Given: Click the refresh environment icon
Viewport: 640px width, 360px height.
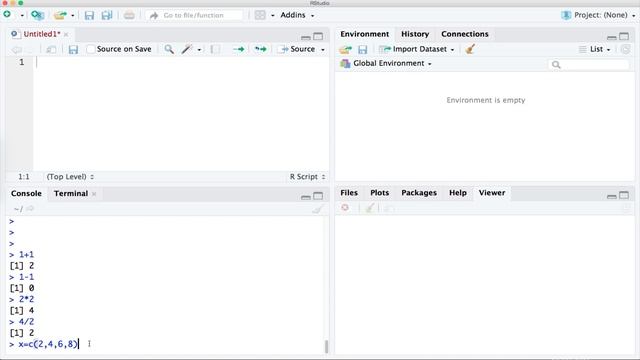Looking at the screenshot, I should point(625,49).
